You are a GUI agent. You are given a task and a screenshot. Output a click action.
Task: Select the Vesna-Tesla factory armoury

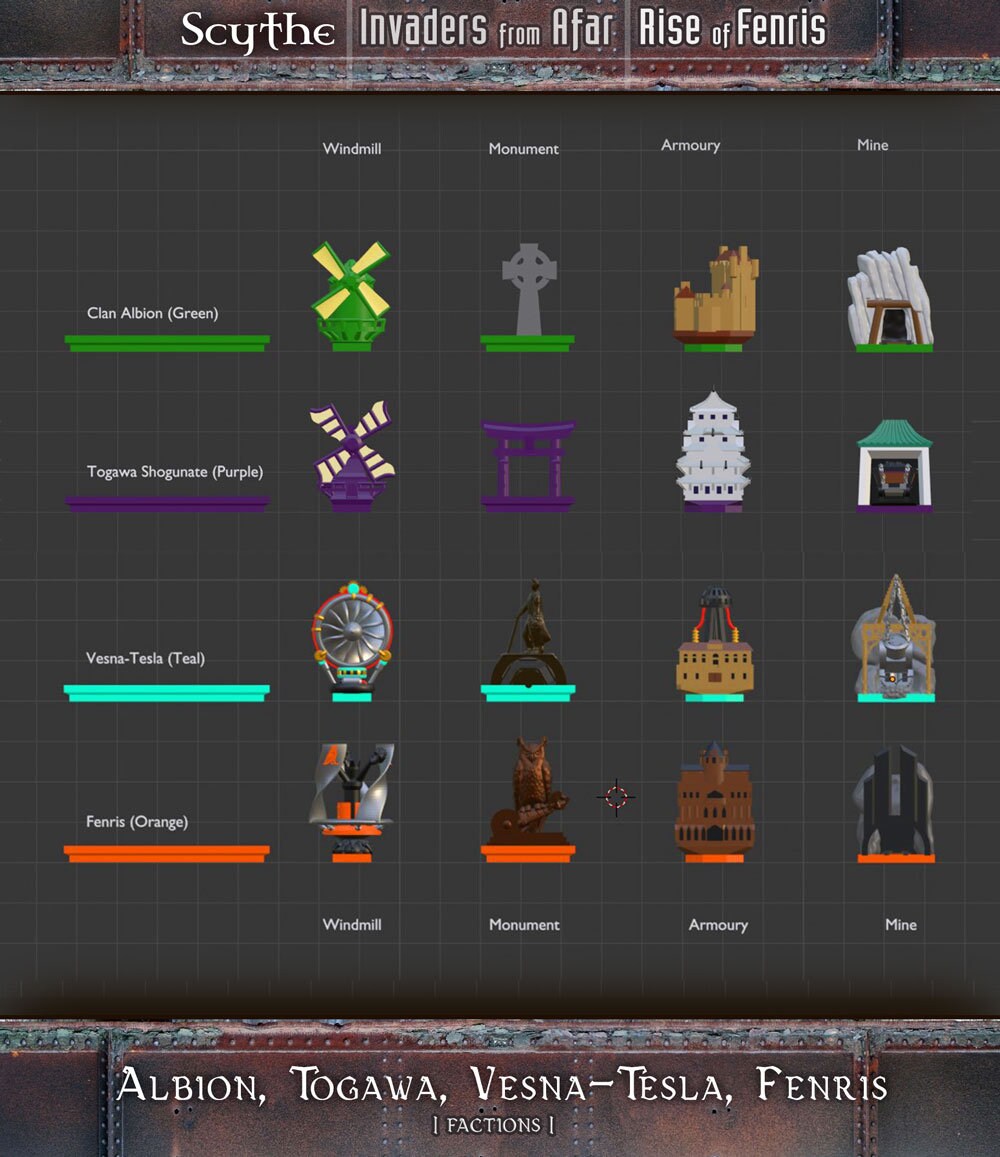[714, 643]
